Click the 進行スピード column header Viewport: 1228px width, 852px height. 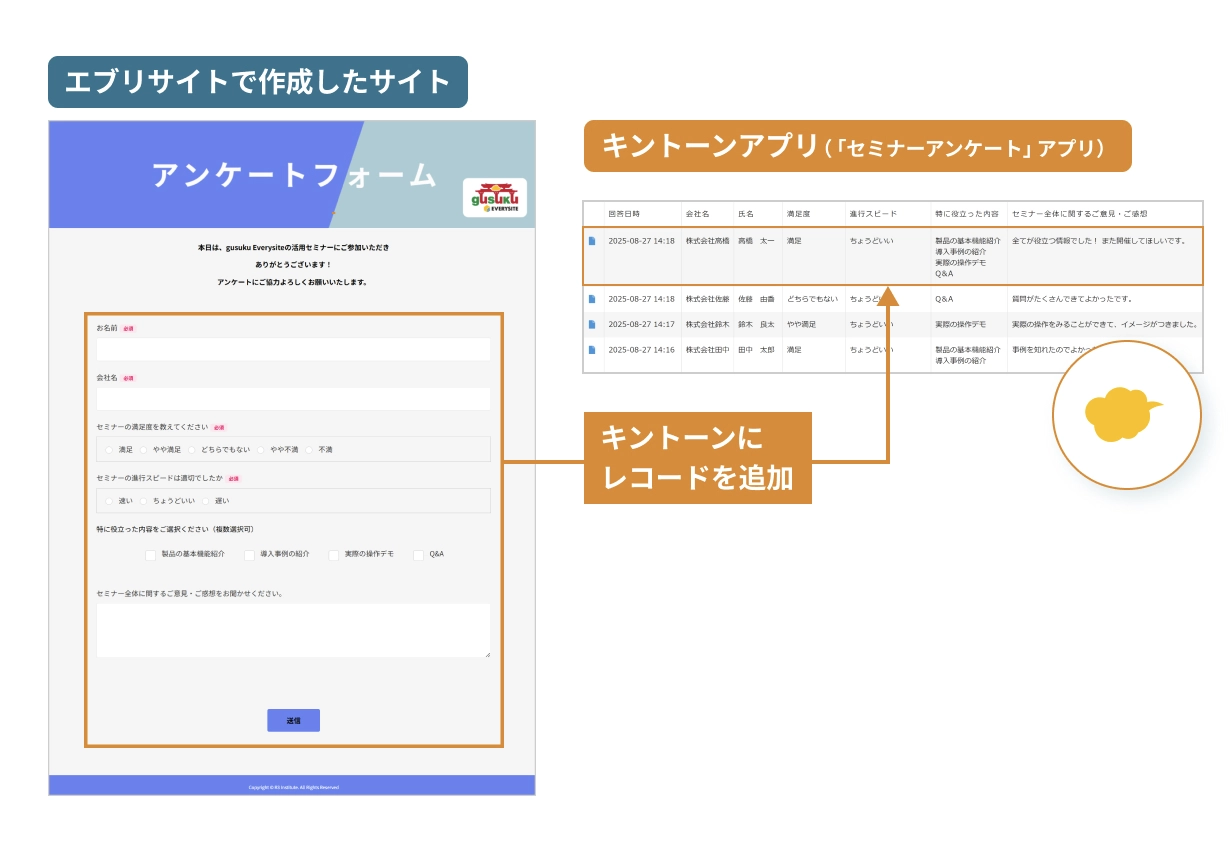coord(873,214)
